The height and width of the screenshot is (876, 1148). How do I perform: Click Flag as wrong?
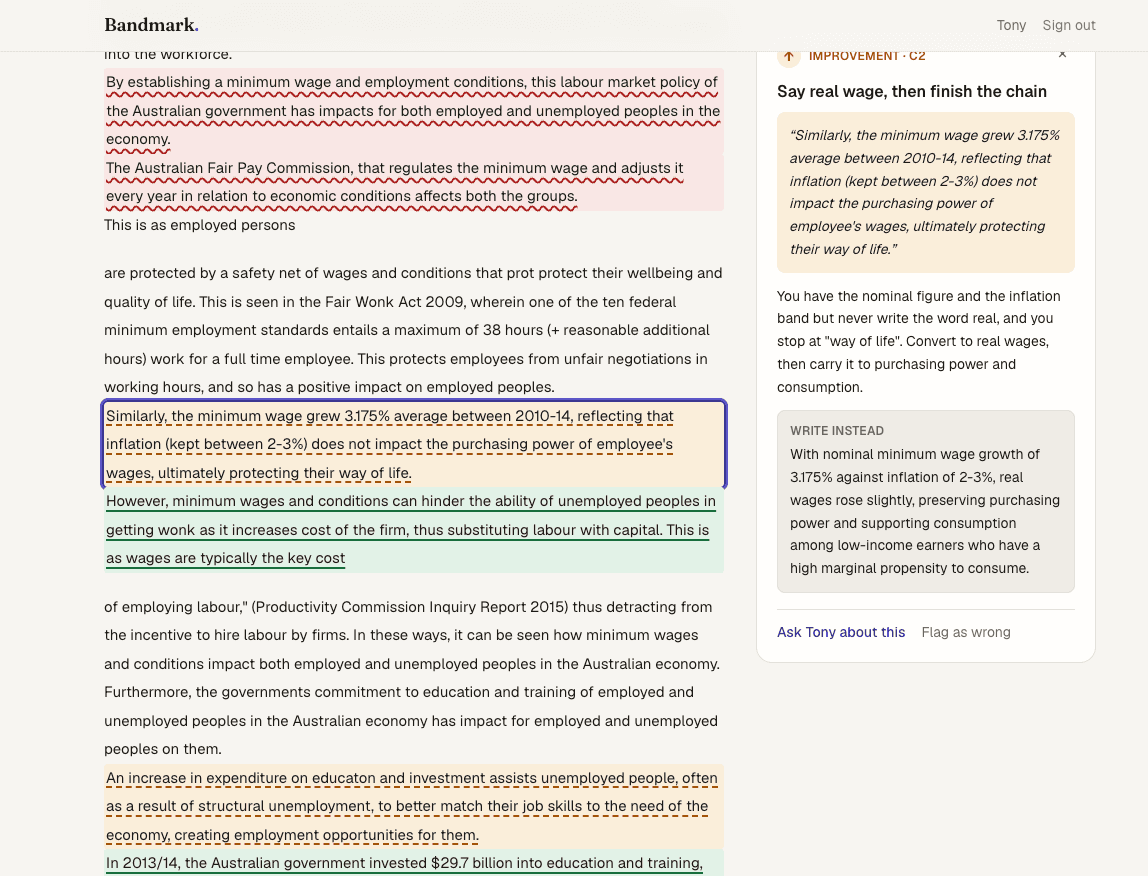(x=966, y=632)
